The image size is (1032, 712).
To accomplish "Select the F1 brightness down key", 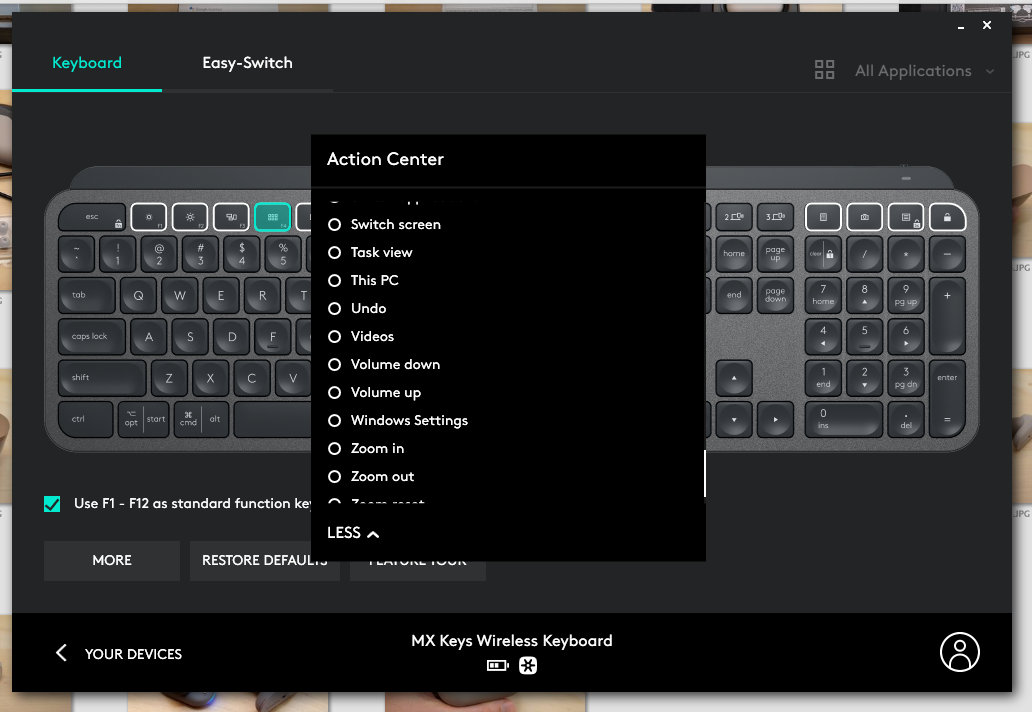I will (x=149, y=216).
